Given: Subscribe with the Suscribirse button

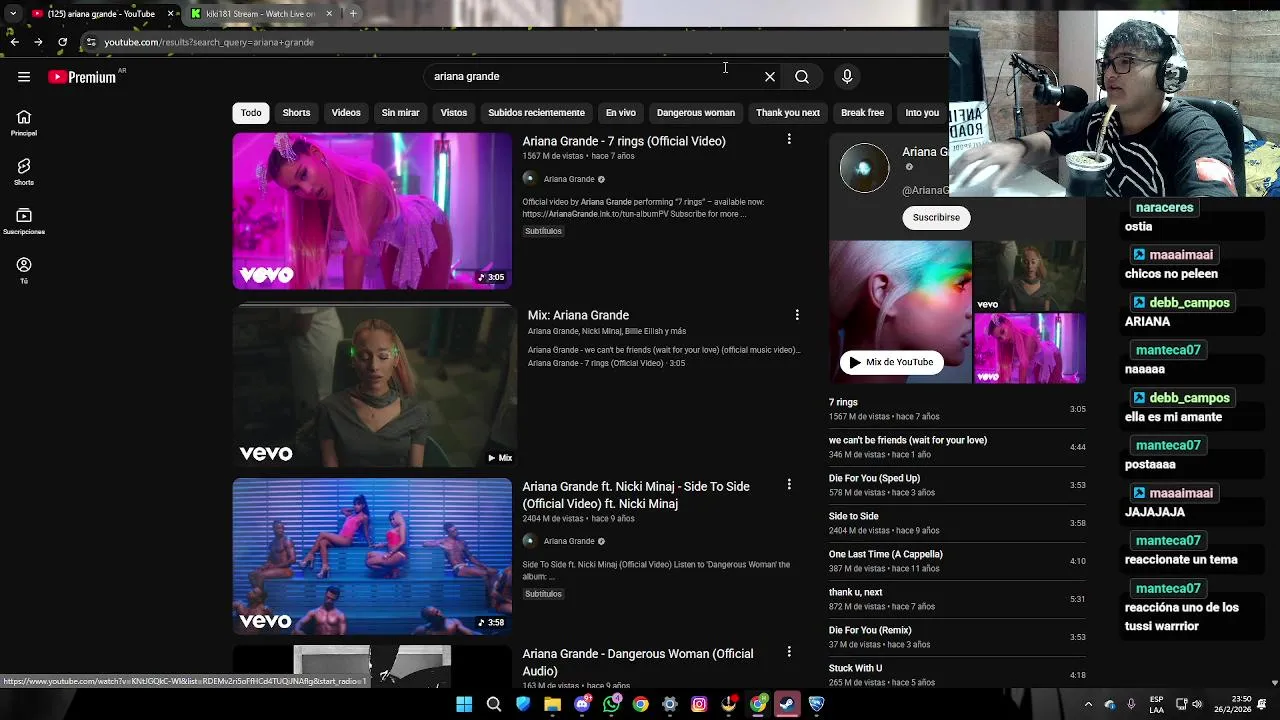Looking at the screenshot, I should (x=936, y=217).
